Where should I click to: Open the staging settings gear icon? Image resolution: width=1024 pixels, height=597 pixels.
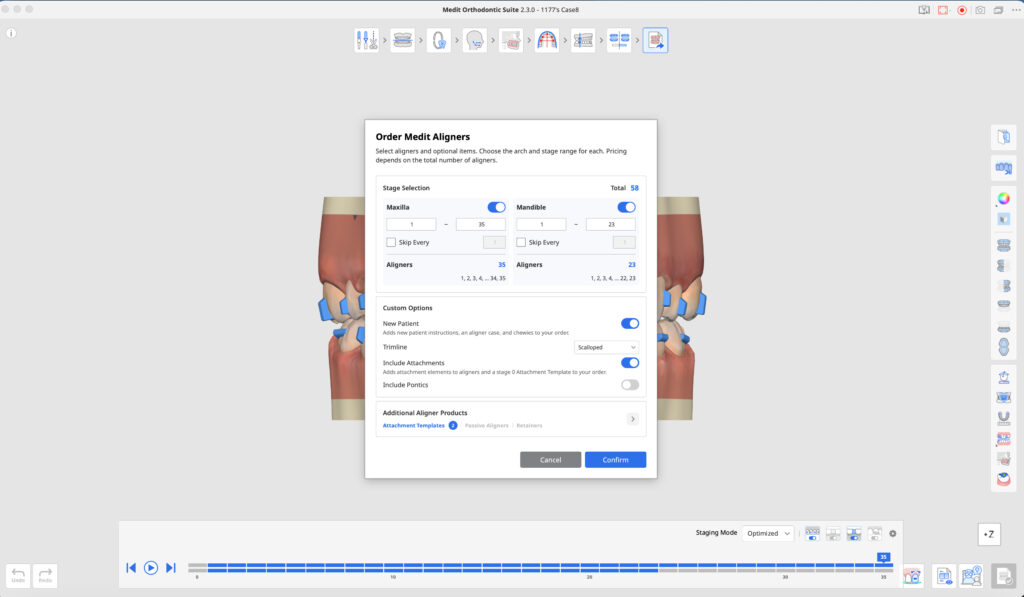(x=893, y=534)
